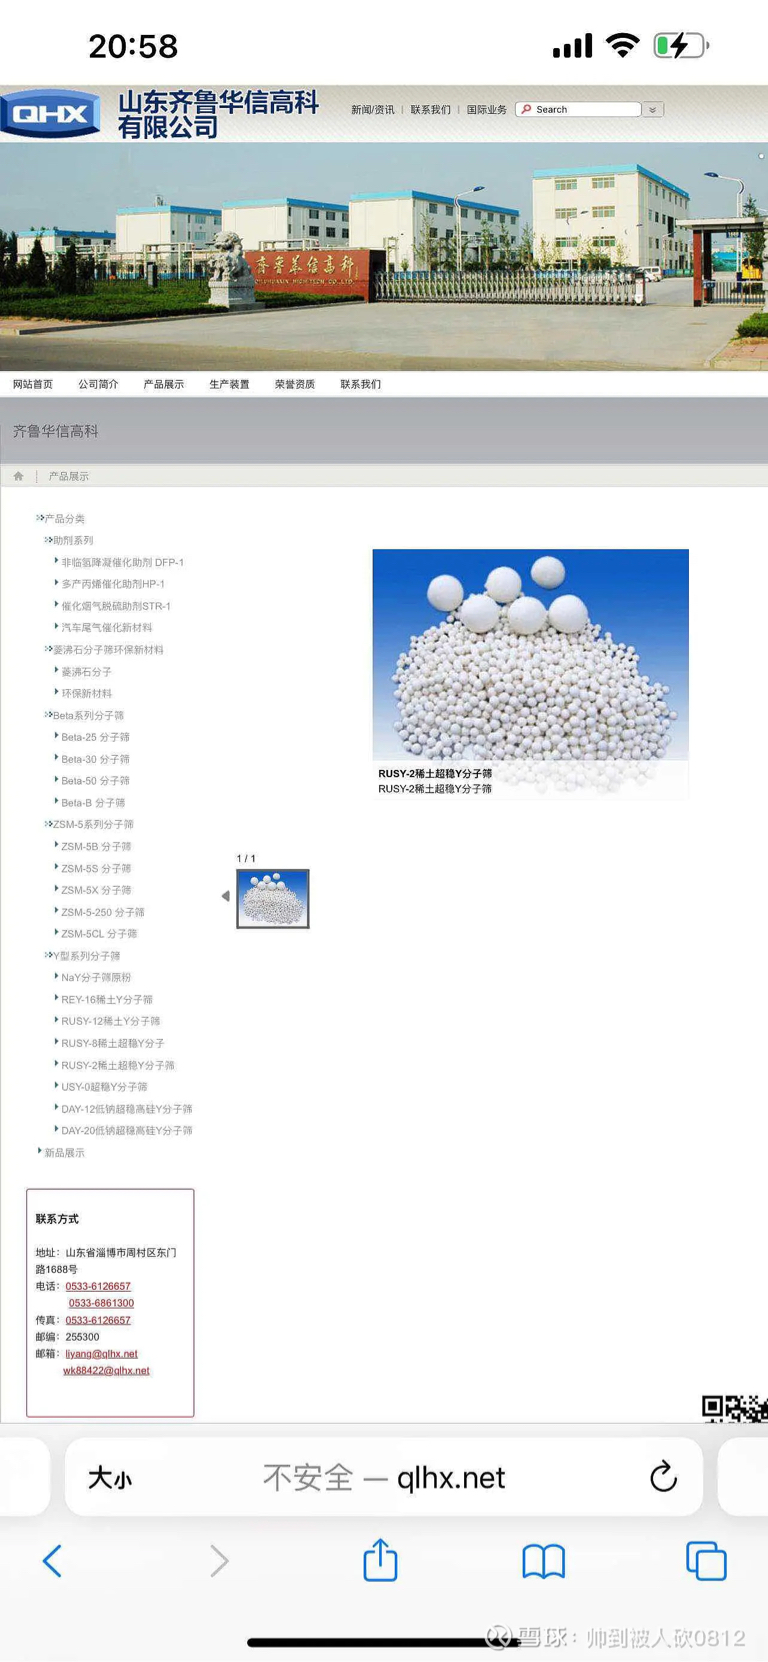The image size is (768, 1662).
Task: Reload the page with refresh icon
Action: click(x=663, y=1477)
